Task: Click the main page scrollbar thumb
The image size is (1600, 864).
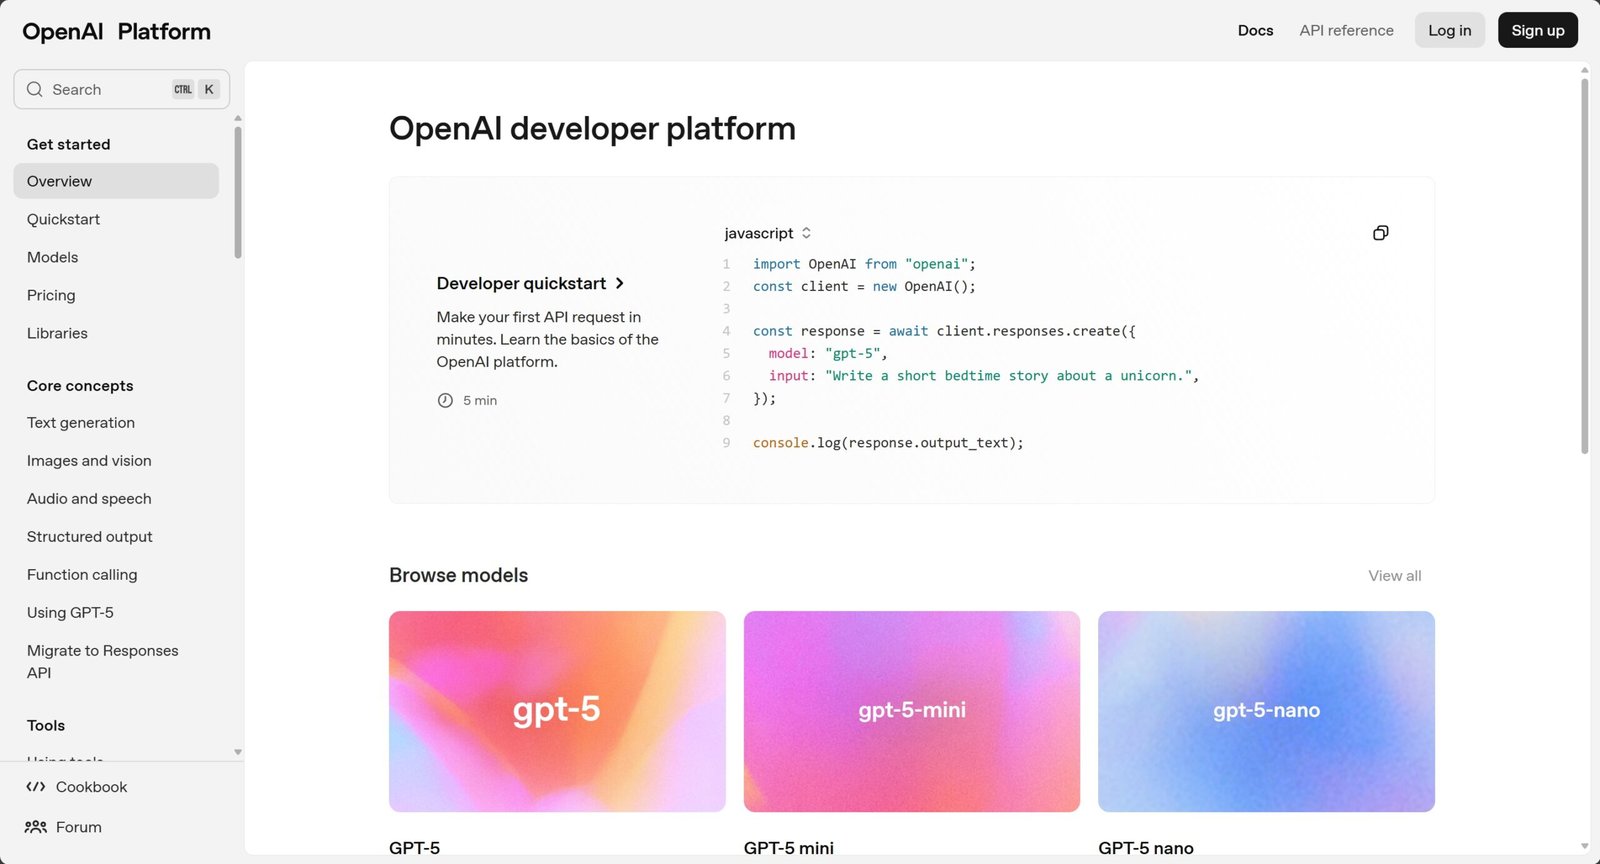Action: [x=1584, y=265]
